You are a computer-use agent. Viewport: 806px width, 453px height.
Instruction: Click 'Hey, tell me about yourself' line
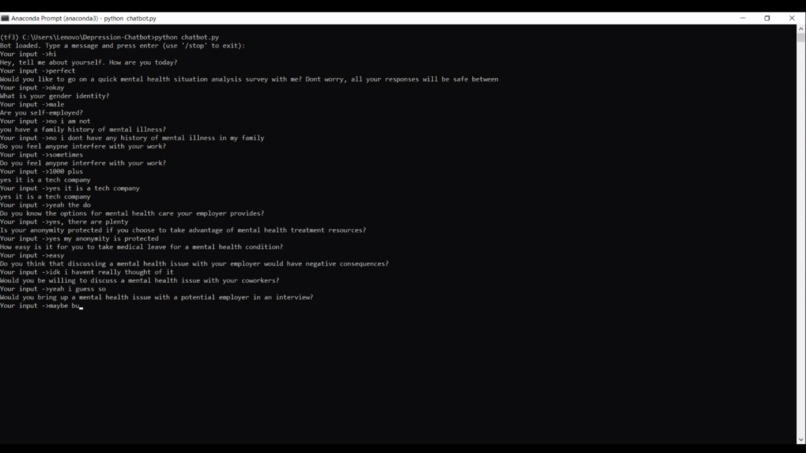(88, 62)
